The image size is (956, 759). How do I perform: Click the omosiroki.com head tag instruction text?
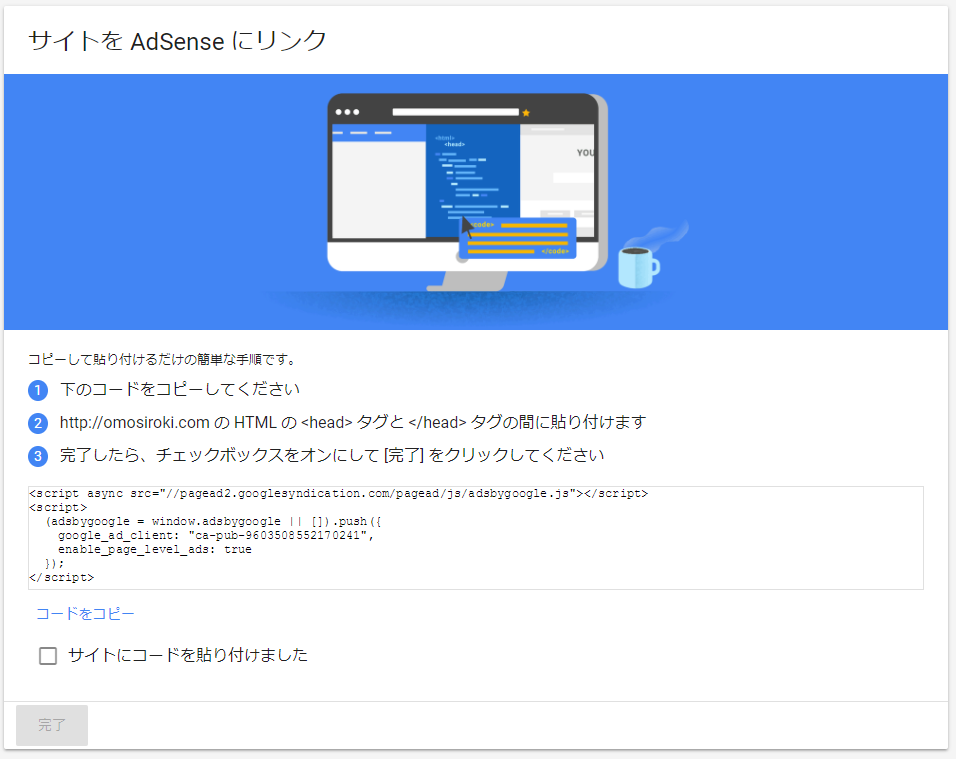(352, 422)
